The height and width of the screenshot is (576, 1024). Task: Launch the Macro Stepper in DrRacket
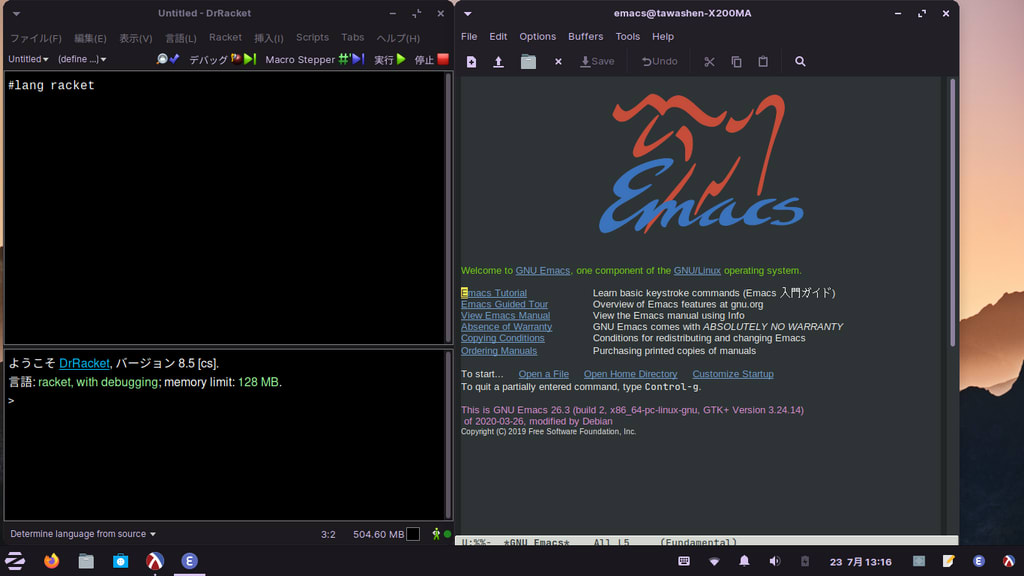pos(314,59)
